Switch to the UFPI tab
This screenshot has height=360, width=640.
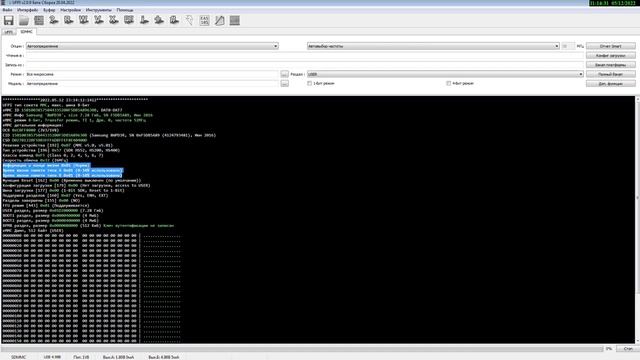click(9, 32)
